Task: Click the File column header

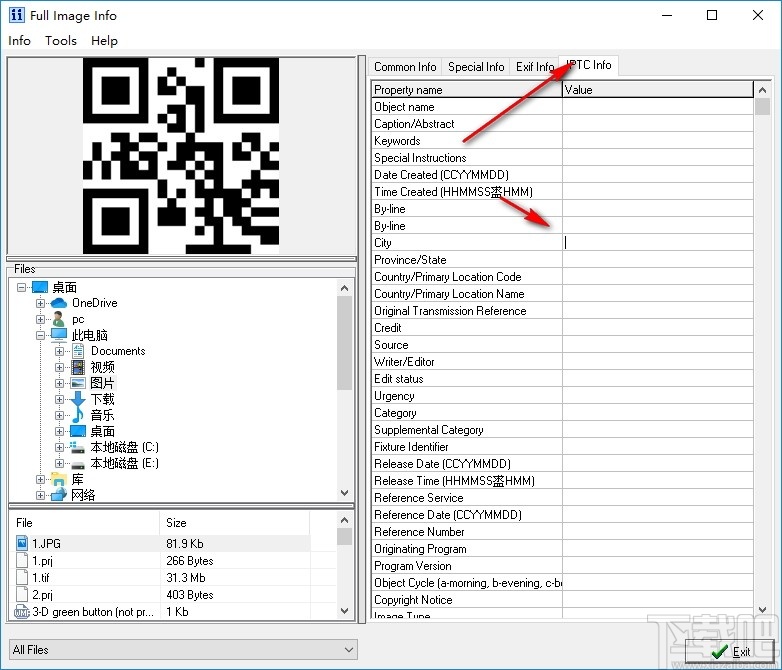Action: [85, 523]
